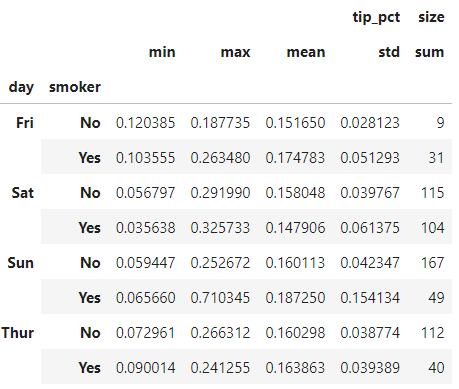This screenshot has height=389, width=459.
Task: Click the max column header
Action: [x=235, y=52]
